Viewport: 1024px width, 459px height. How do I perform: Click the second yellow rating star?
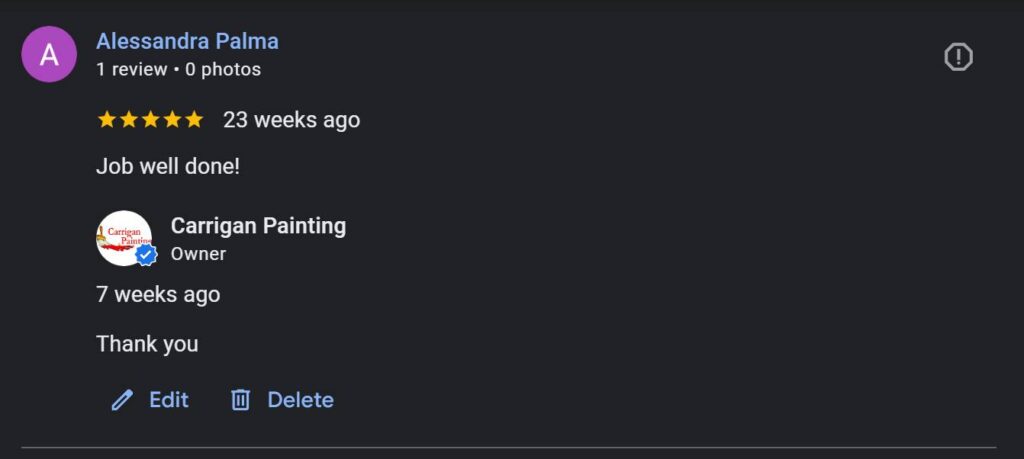[128, 120]
